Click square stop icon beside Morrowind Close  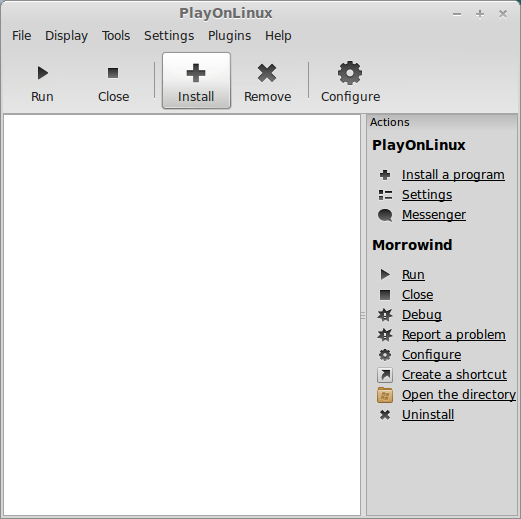pos(385,295)
